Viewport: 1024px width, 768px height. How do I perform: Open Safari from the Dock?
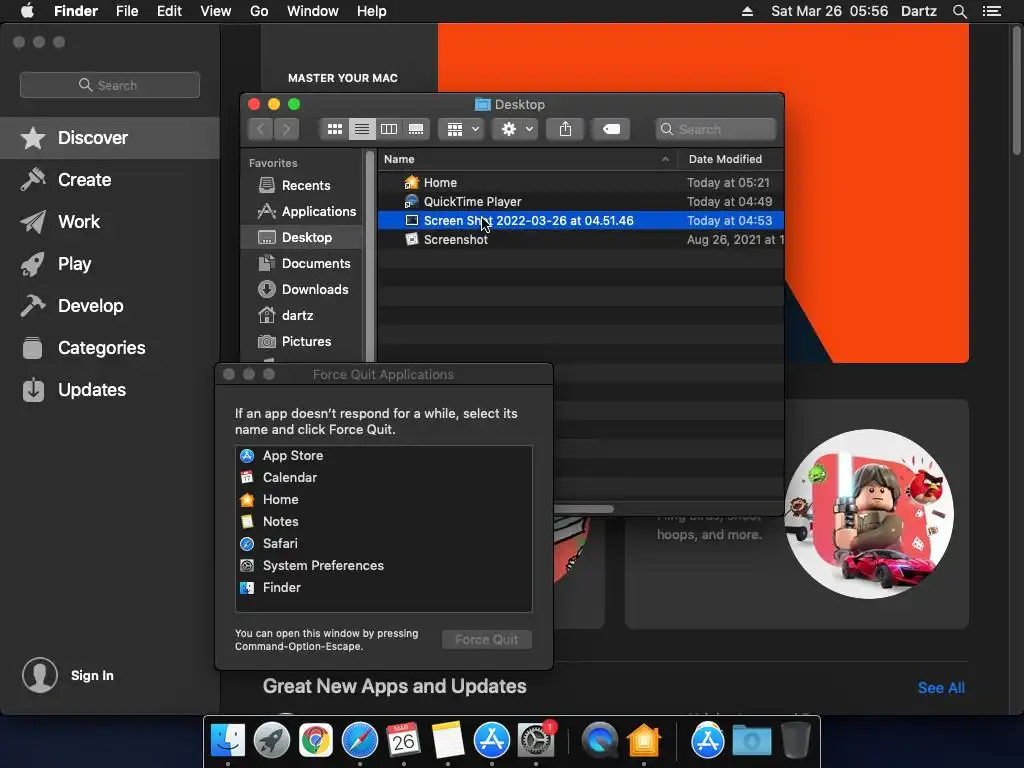(360, 741)
